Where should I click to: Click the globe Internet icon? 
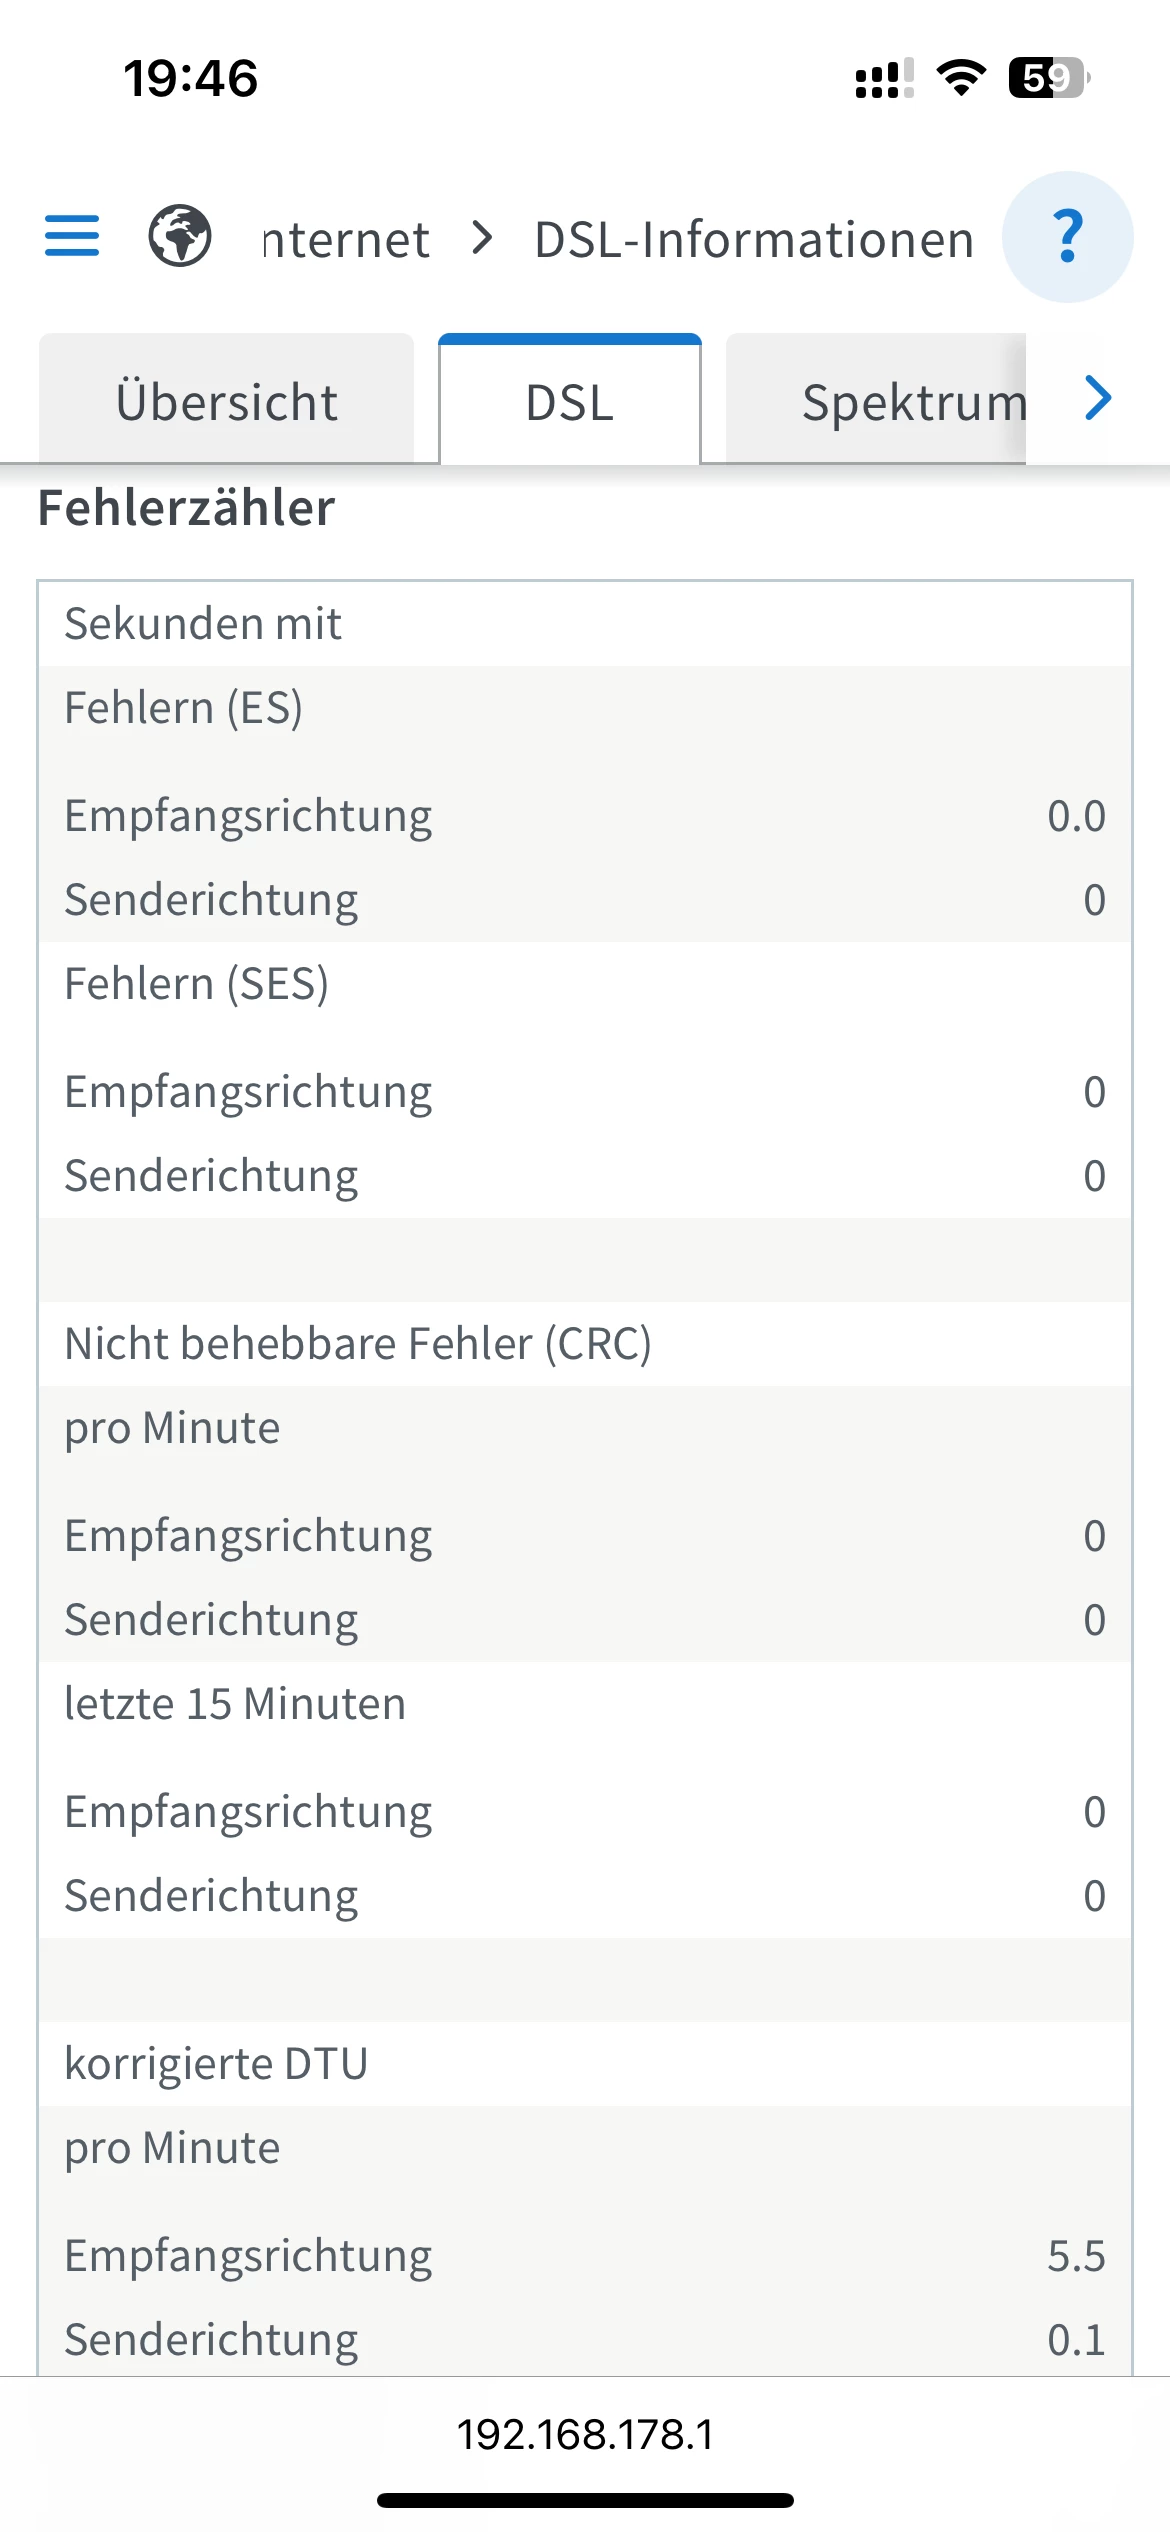[x=180, y=237]
